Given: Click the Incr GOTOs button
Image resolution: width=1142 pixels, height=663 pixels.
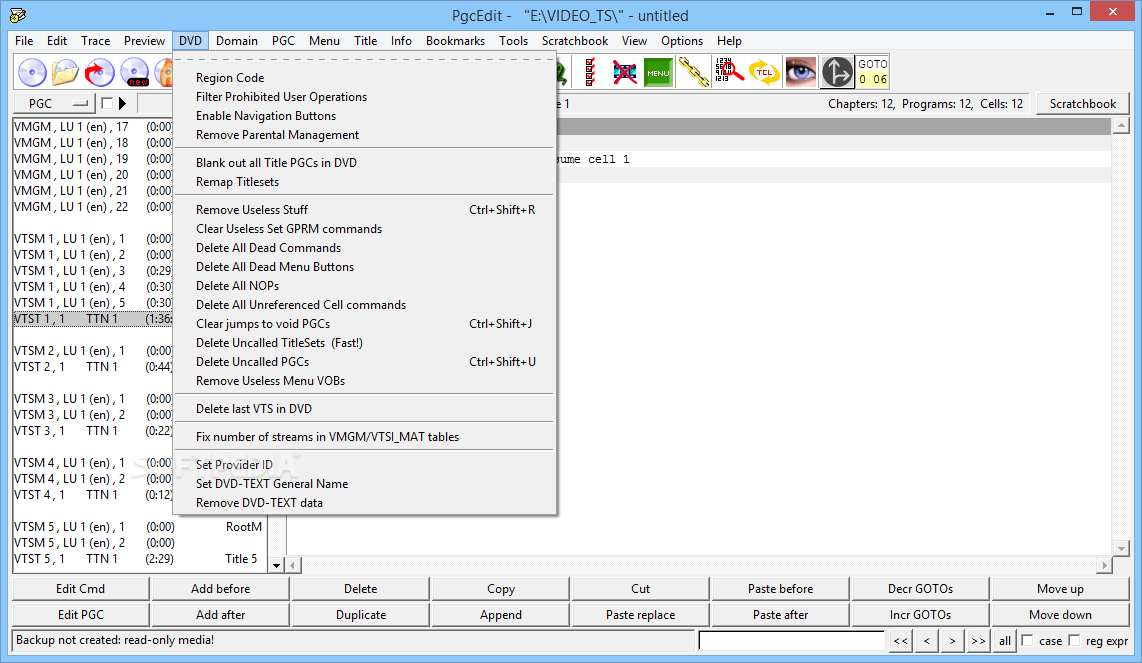Looking at the screenshot, I should (920, 615).
